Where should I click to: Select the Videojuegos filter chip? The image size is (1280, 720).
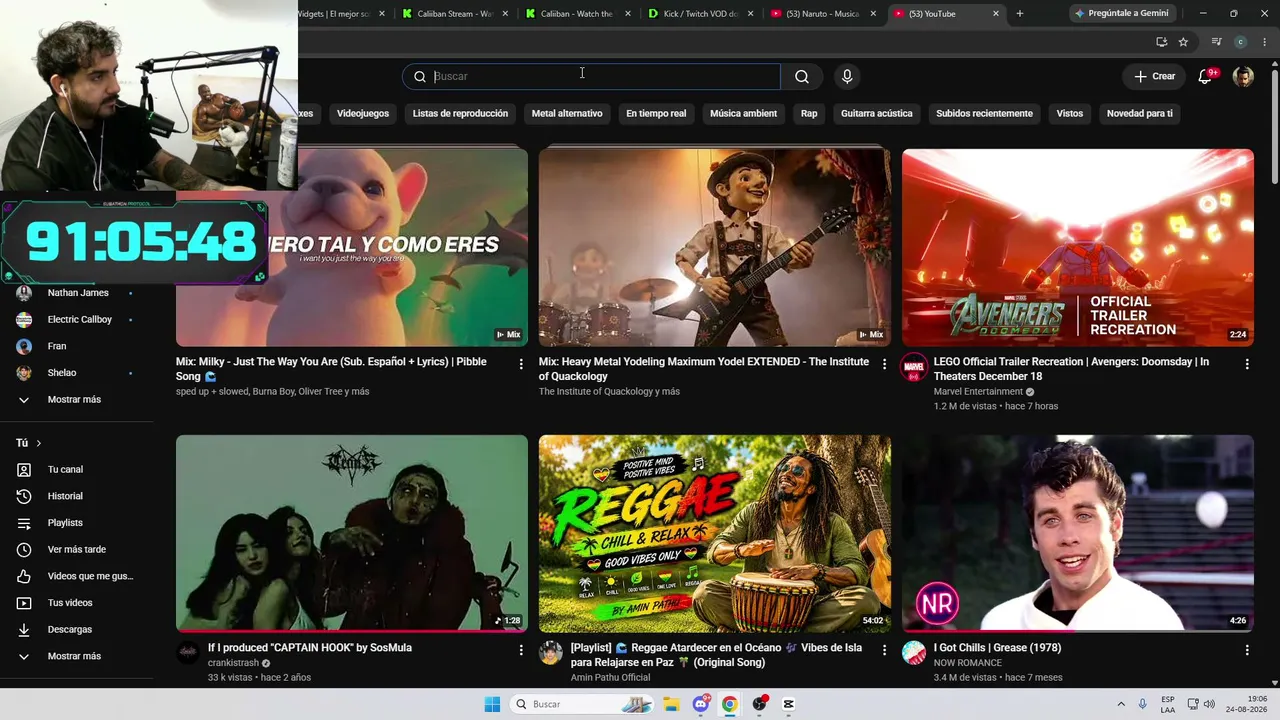363,113
